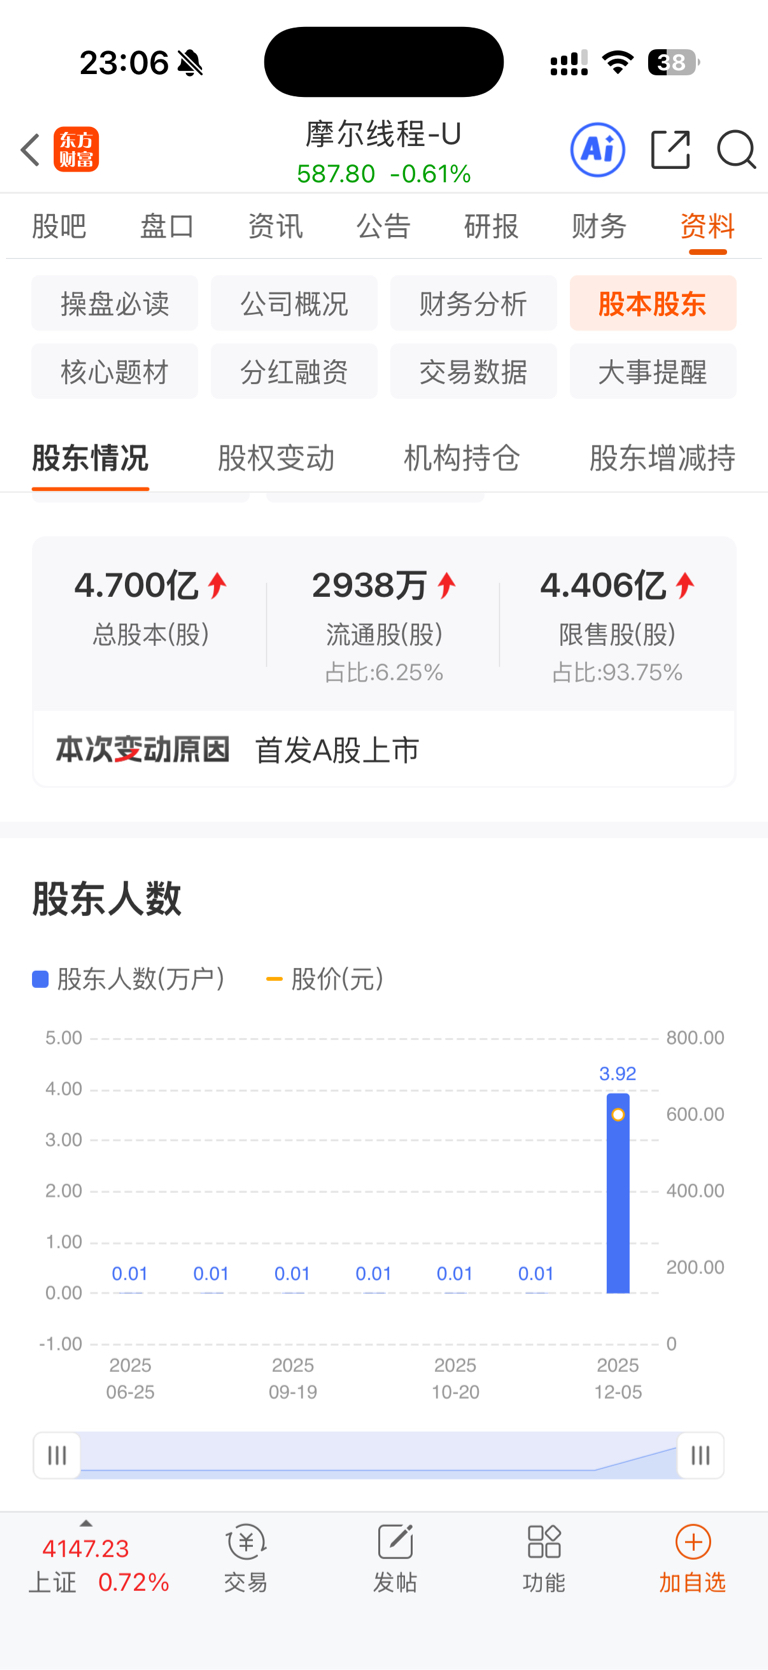Open the 功能 grid icon

tap(544, 1542)
